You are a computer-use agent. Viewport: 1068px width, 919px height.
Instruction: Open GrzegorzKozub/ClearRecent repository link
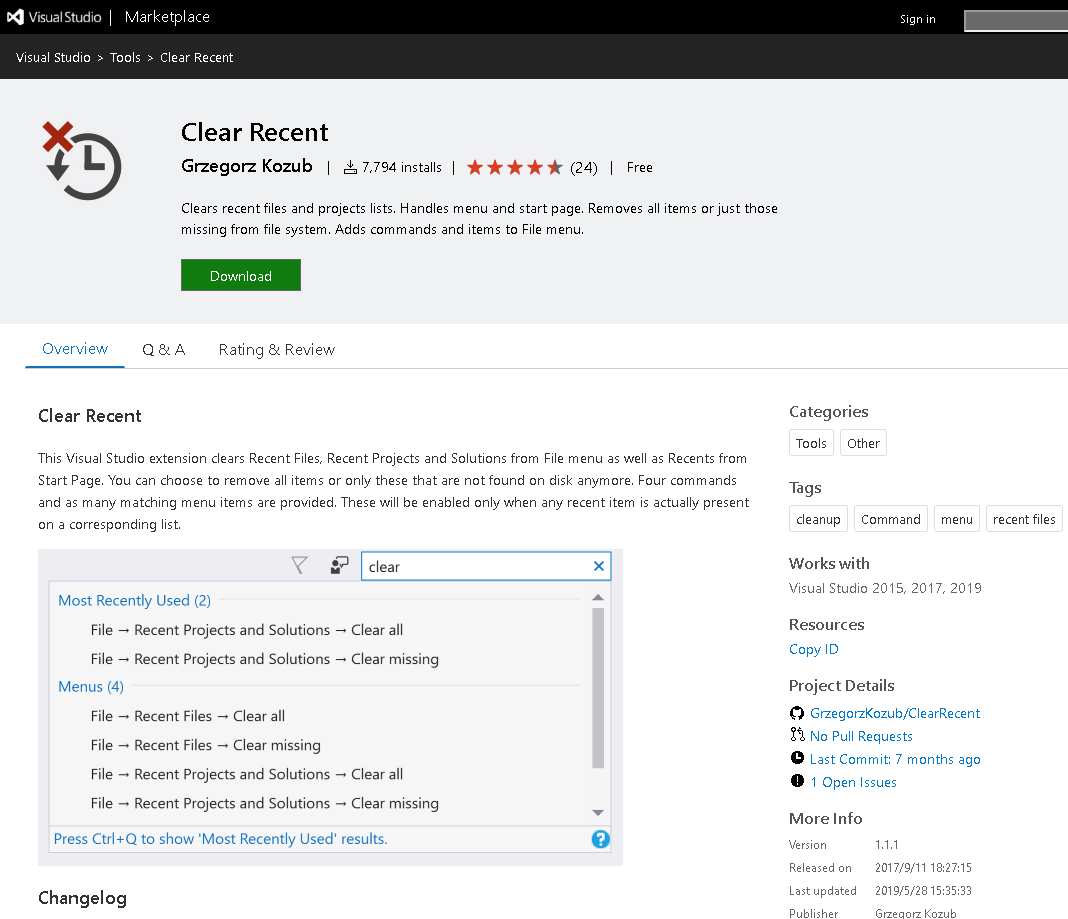click(894, 713)
